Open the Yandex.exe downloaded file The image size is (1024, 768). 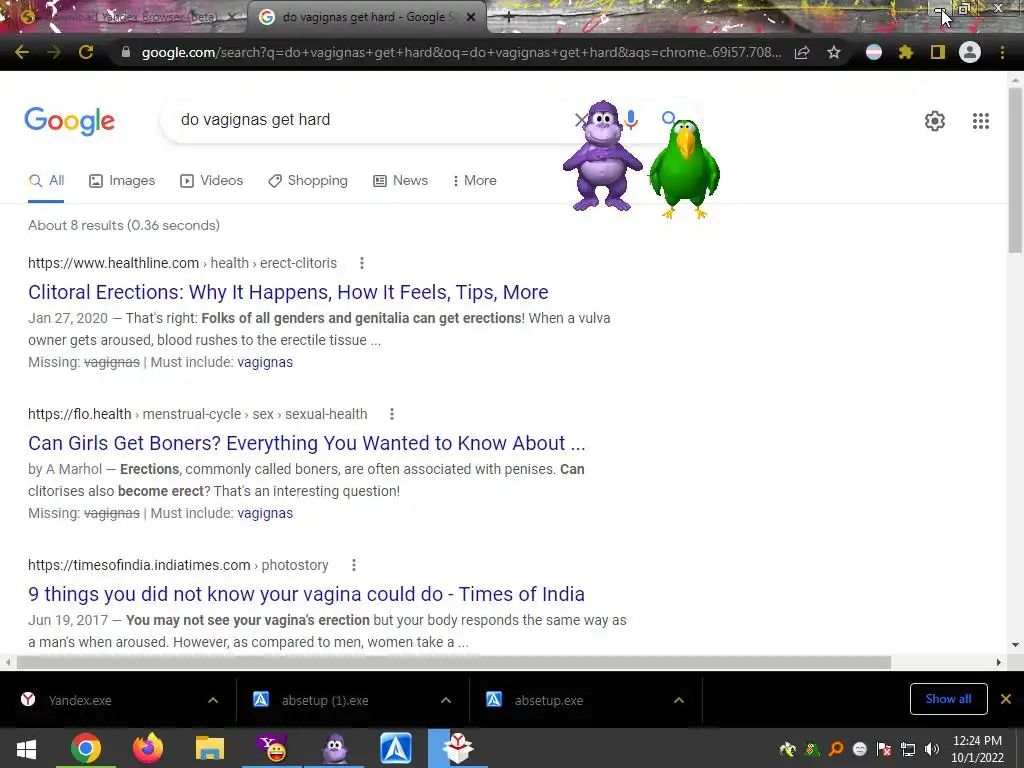coord(80,700)
